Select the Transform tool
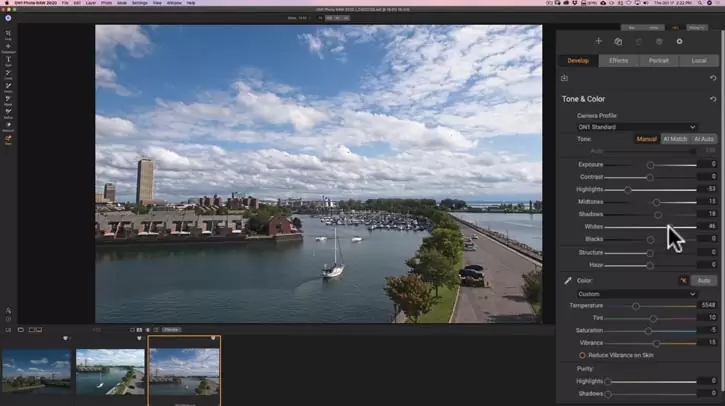Image resolution: width=725 pixels, height=406 pixels. tap(8, 47)
